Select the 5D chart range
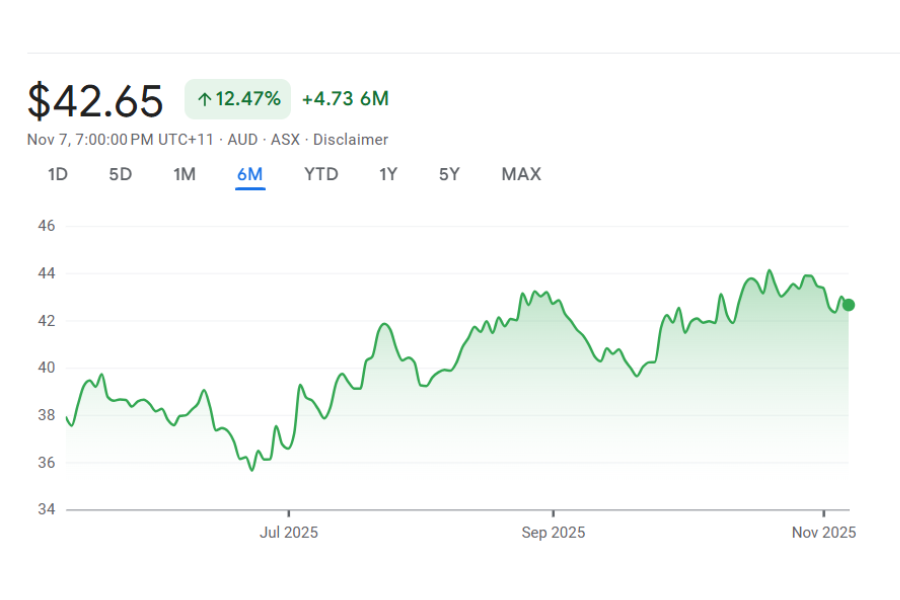Viewport: 900px width, 600px height. (120, 174)
